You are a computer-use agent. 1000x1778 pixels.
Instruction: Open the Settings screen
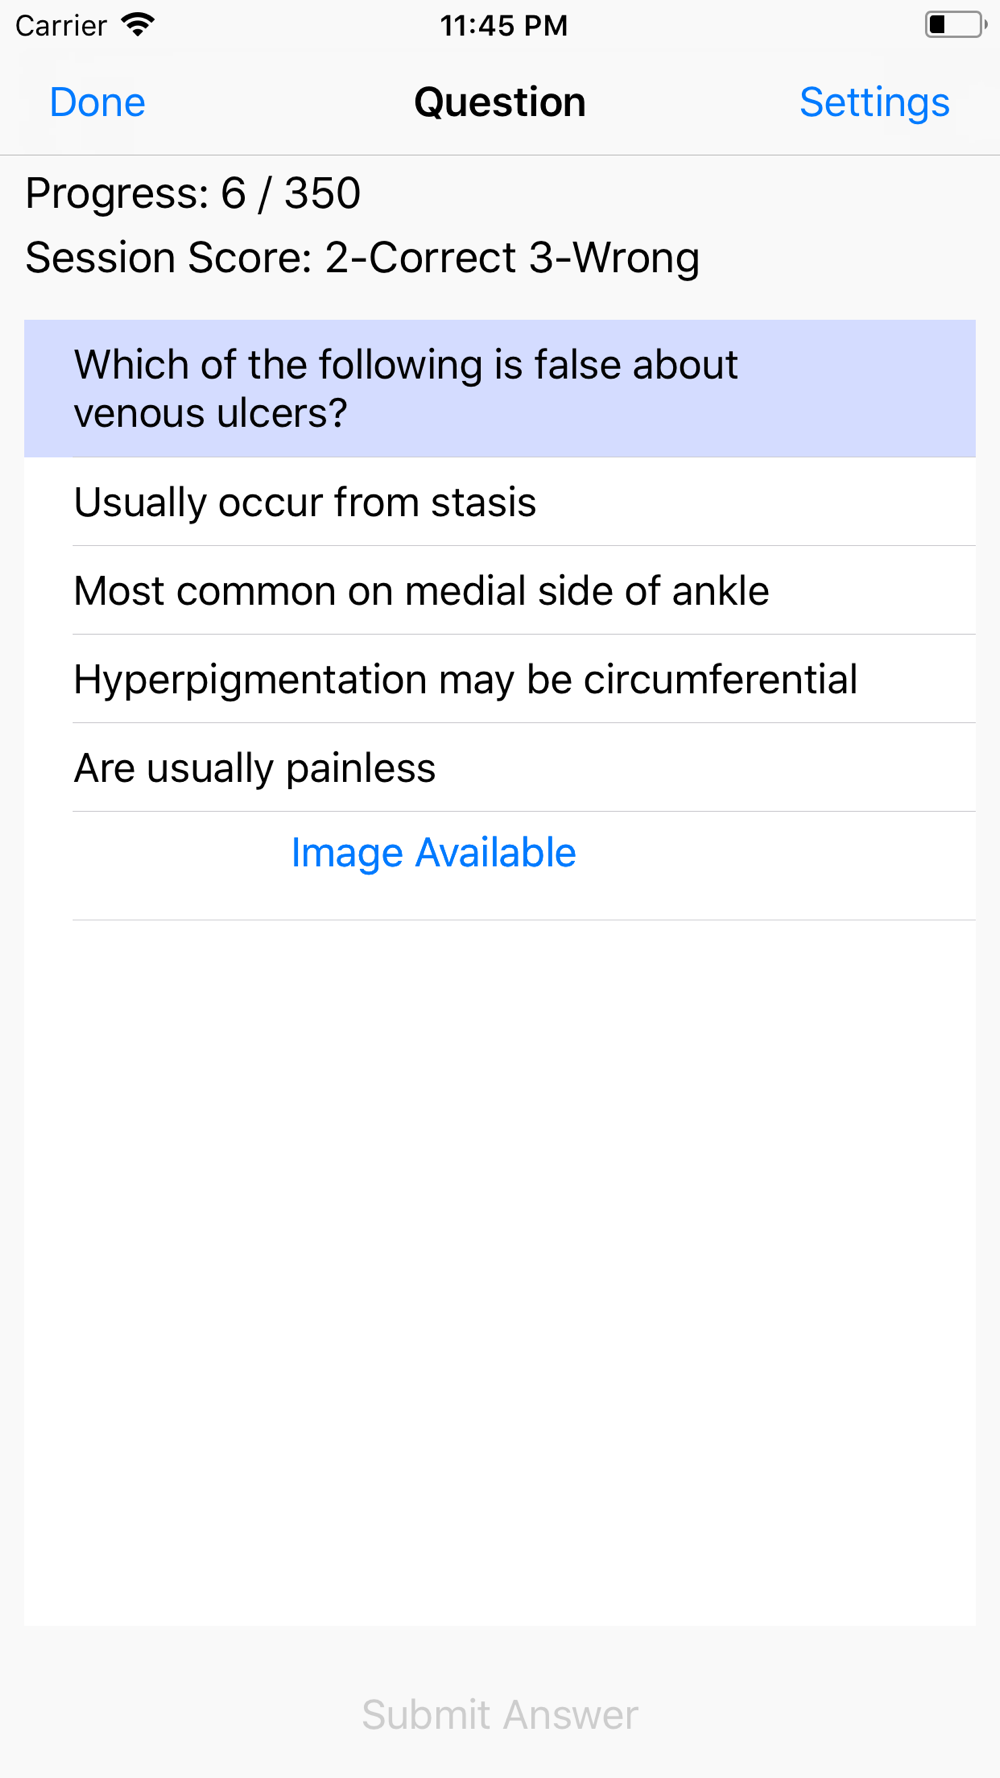pos(874,102)
